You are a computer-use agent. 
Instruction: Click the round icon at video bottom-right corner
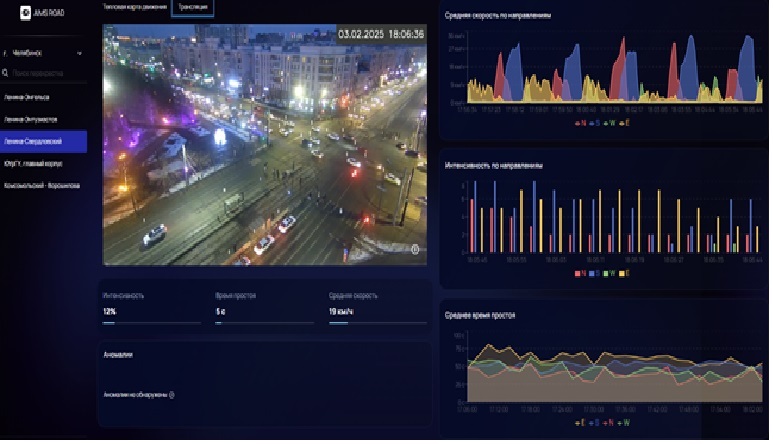tap(415, 249)
